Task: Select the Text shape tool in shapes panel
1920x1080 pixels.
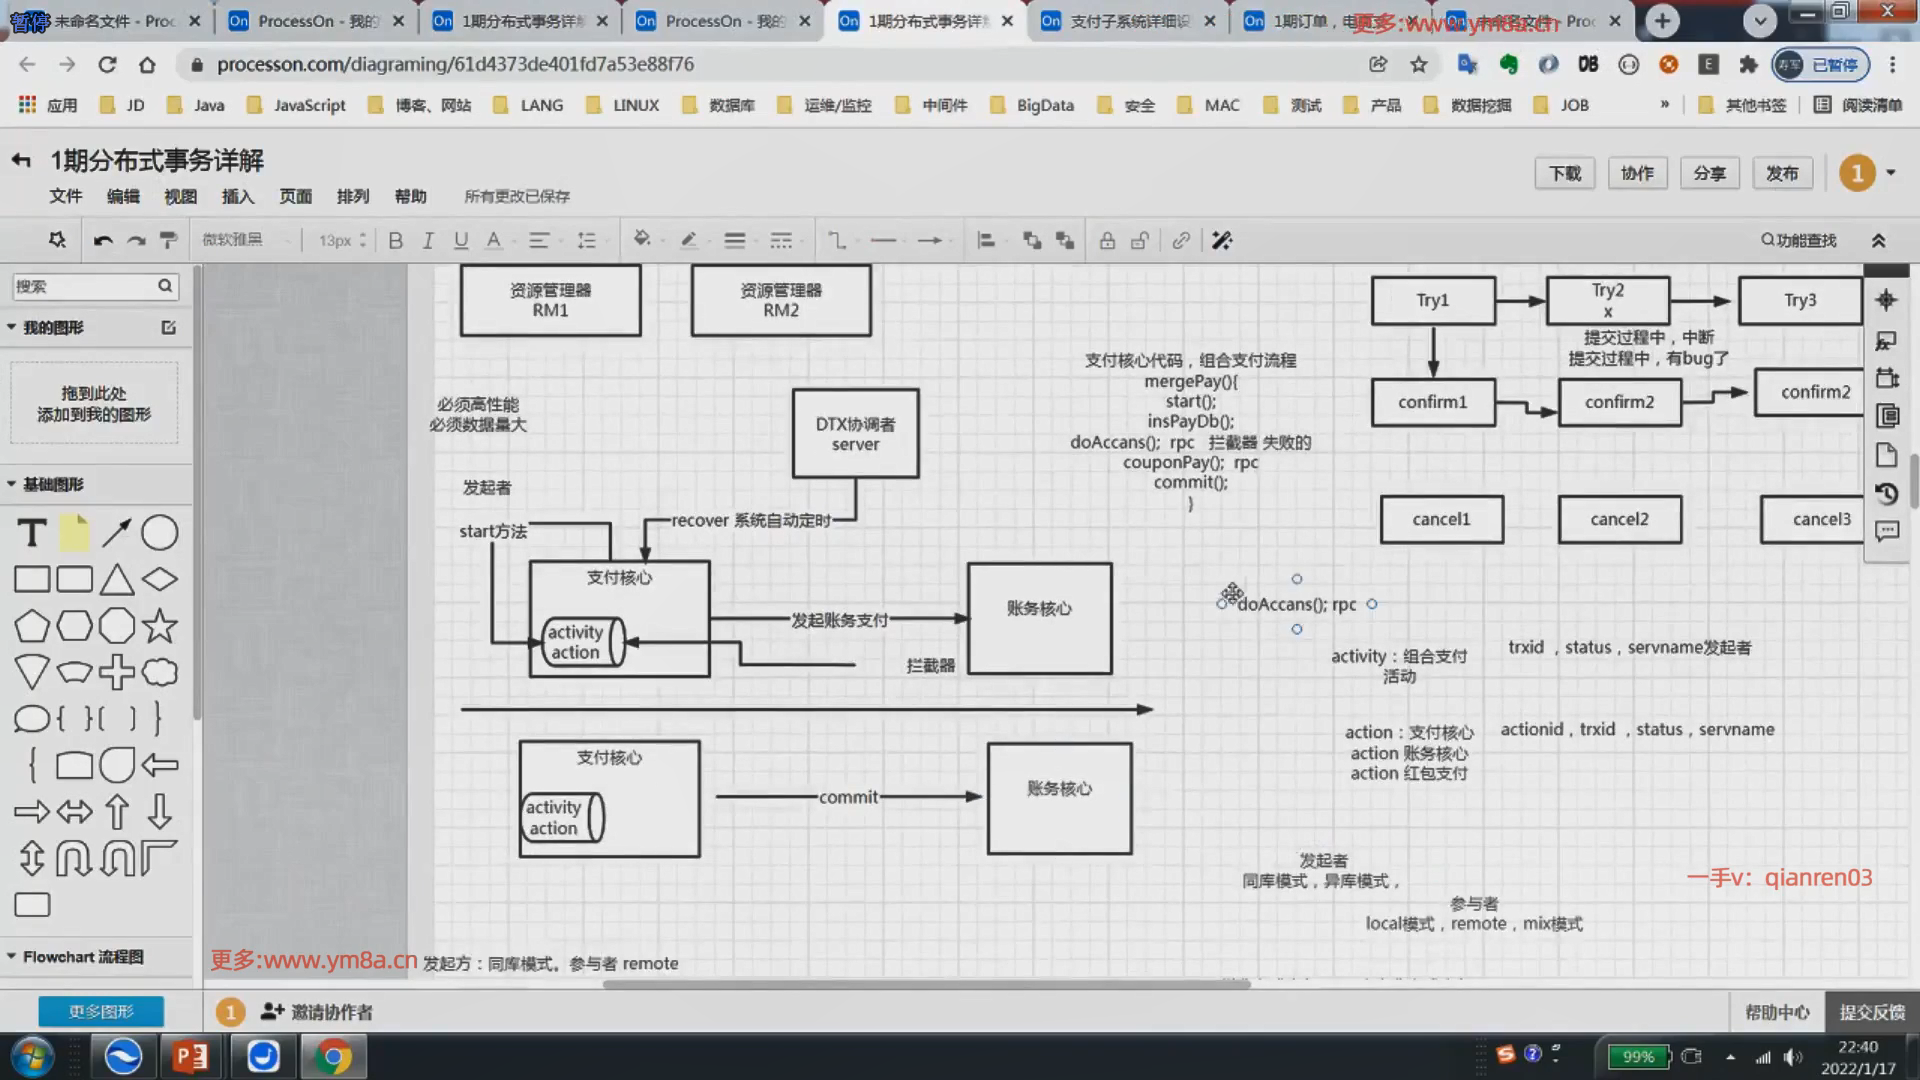Action: (32, 533)
